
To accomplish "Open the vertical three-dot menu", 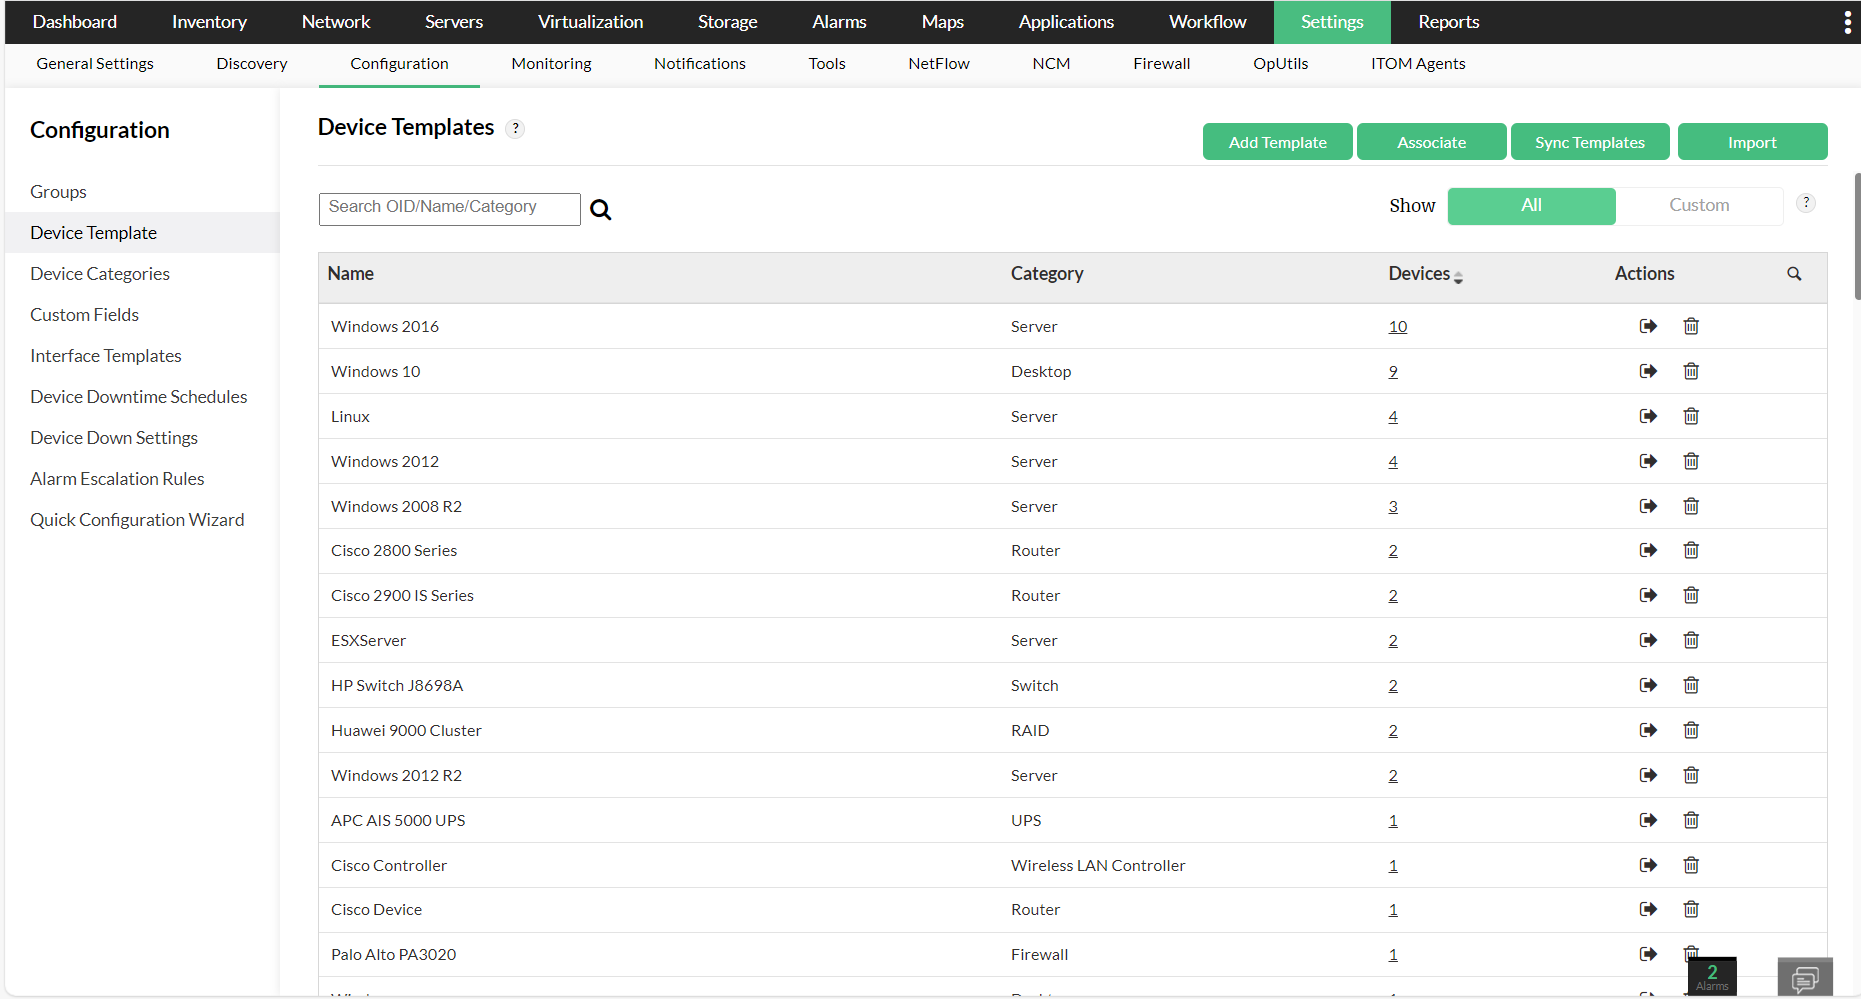I will click(x=1847, y=22).
